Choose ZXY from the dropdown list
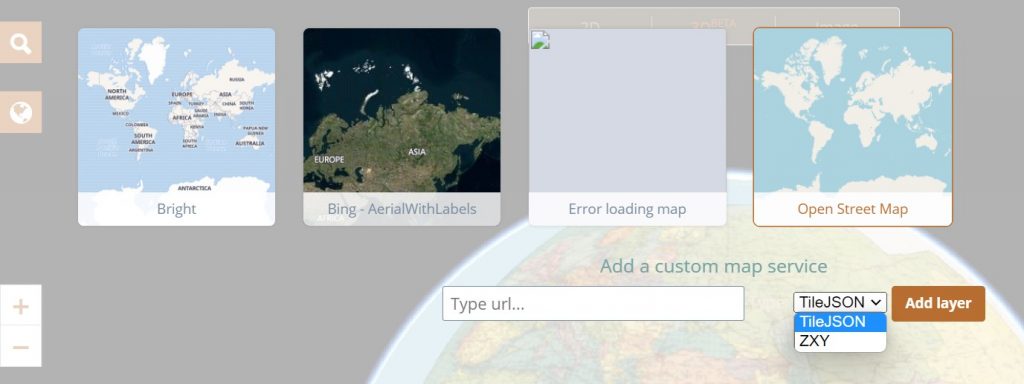The height and width of the screenshot is (384, 1024). (x=840, y=341)
